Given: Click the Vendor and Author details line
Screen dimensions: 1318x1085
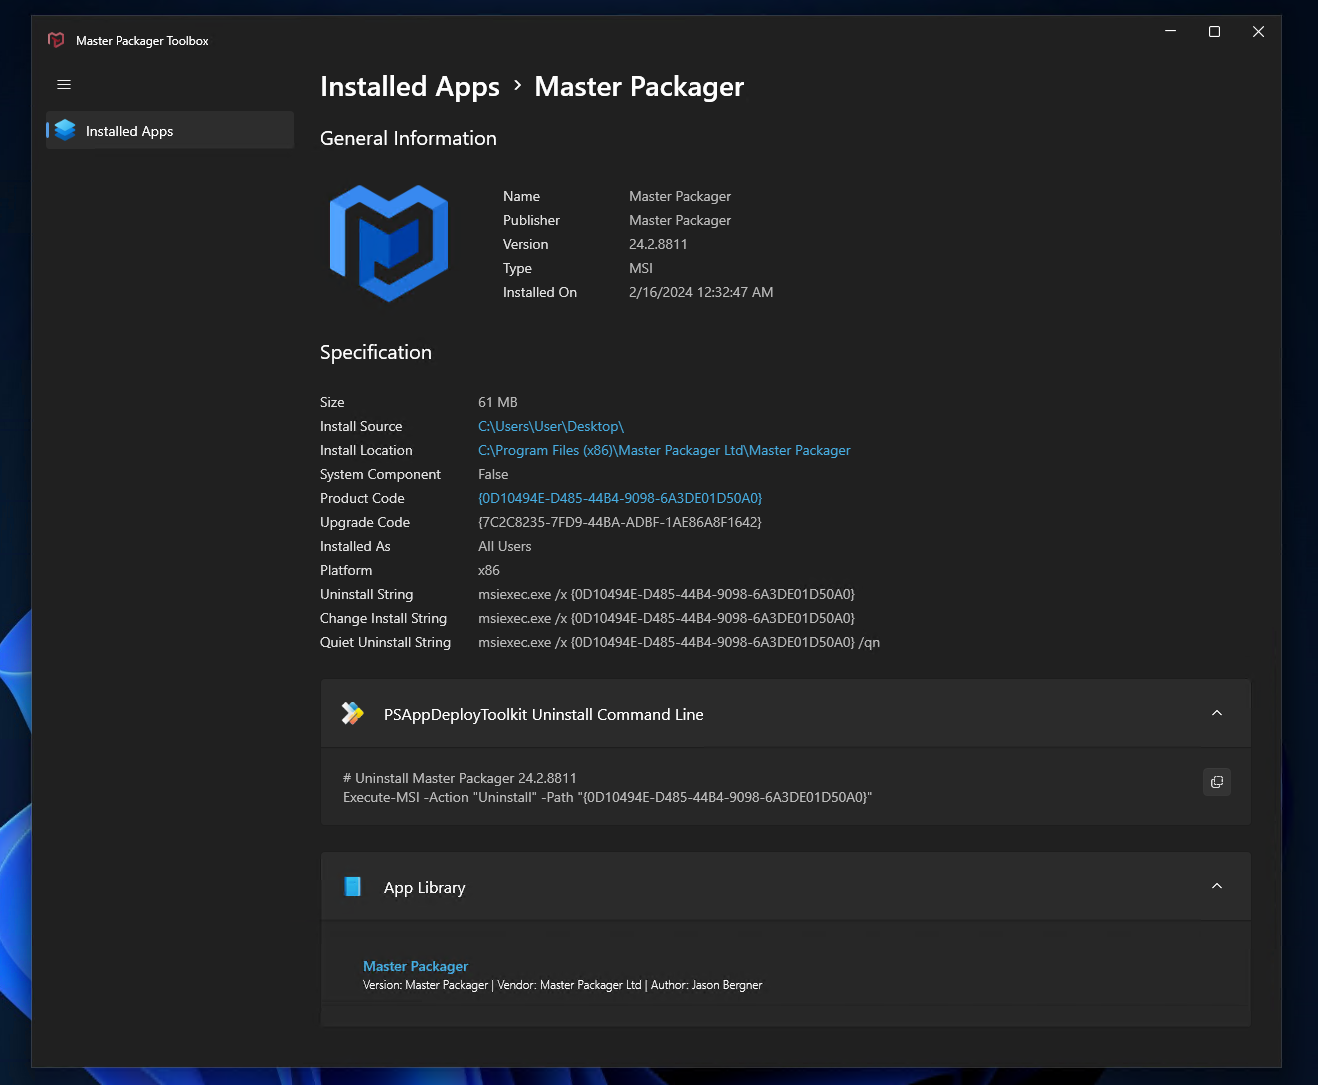Looking at the screenshot, I should click(x=563, y=985).
